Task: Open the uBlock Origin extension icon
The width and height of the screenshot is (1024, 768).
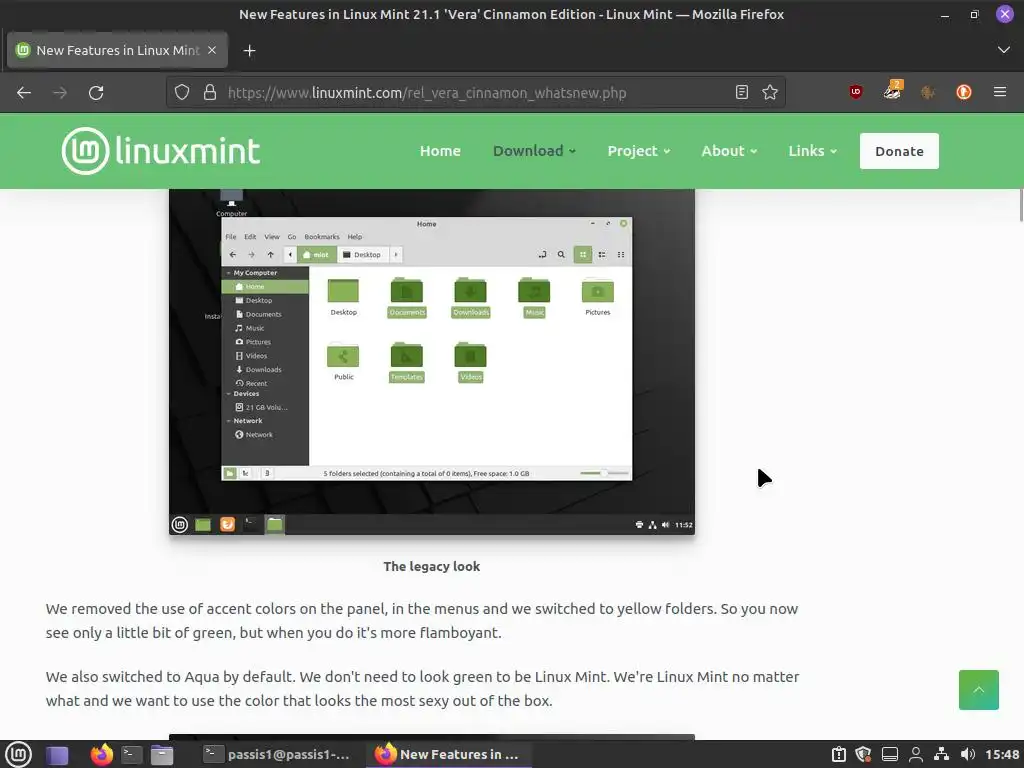Action: (x=856, y=92)
